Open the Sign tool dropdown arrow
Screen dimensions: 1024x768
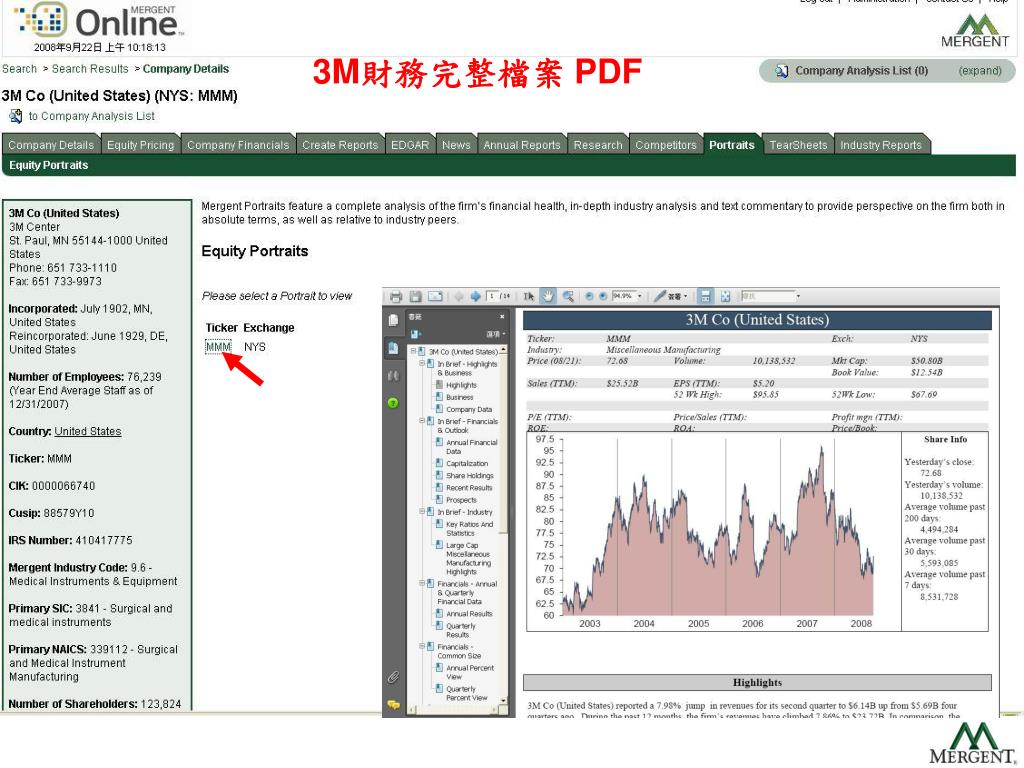pyautogui.click(x=685, y=296)
